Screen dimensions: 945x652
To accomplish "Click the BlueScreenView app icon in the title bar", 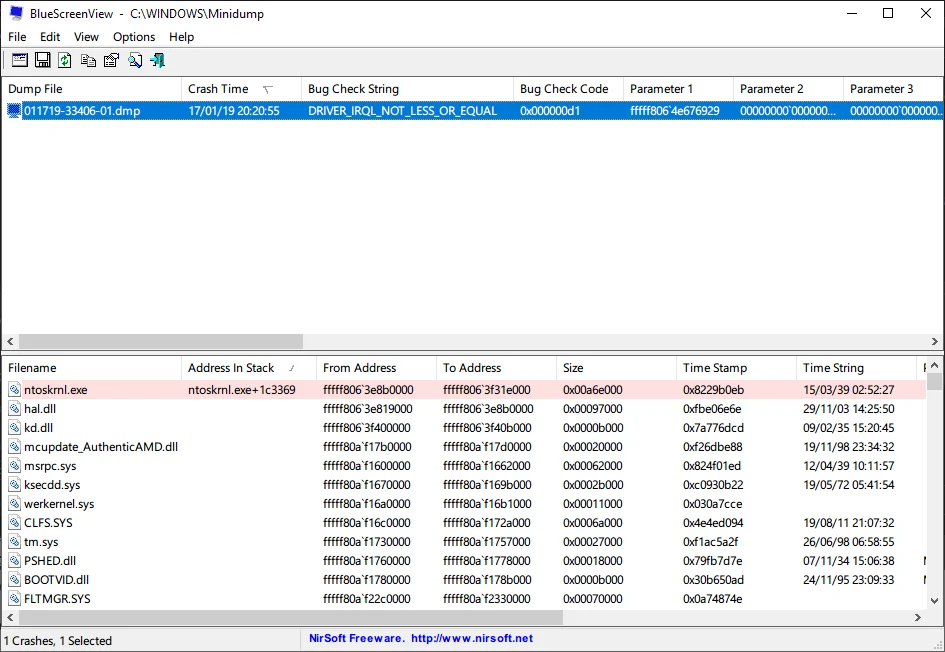I will 16,13.
